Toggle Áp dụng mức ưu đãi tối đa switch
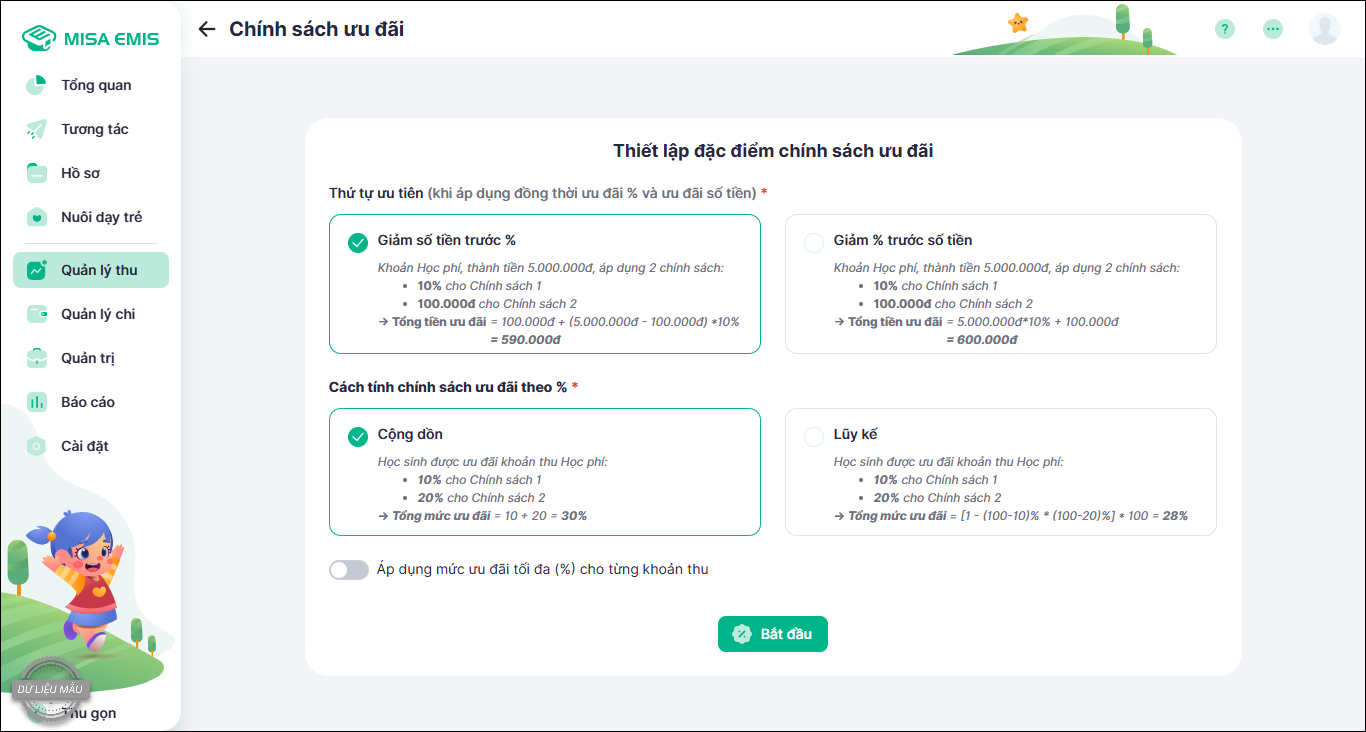1366x732 pixels. pyautogui.click(x=349, y=570)
